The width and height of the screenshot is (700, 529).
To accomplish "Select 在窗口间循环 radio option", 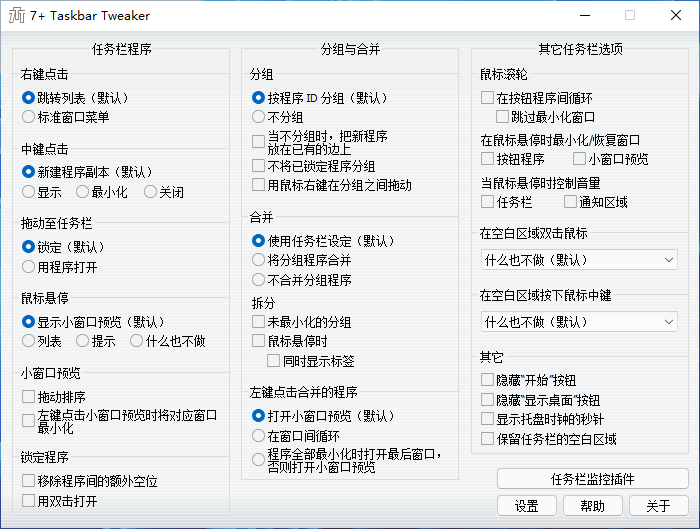I will (258, 436).
